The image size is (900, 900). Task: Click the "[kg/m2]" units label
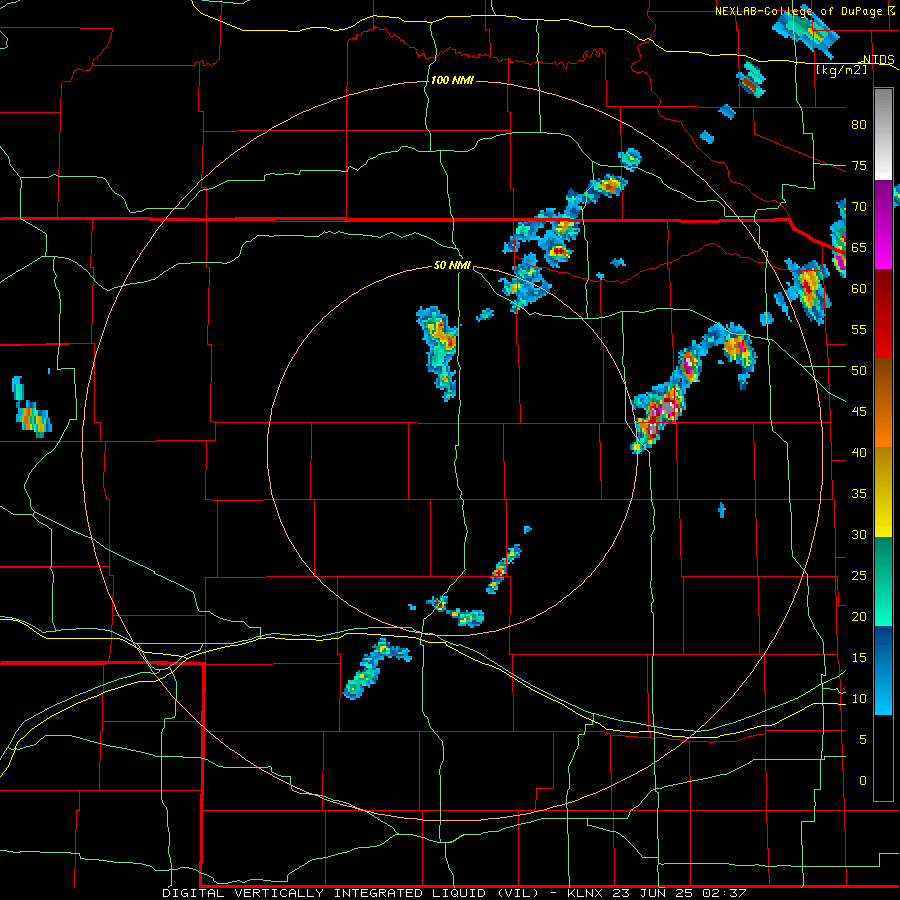841,70
